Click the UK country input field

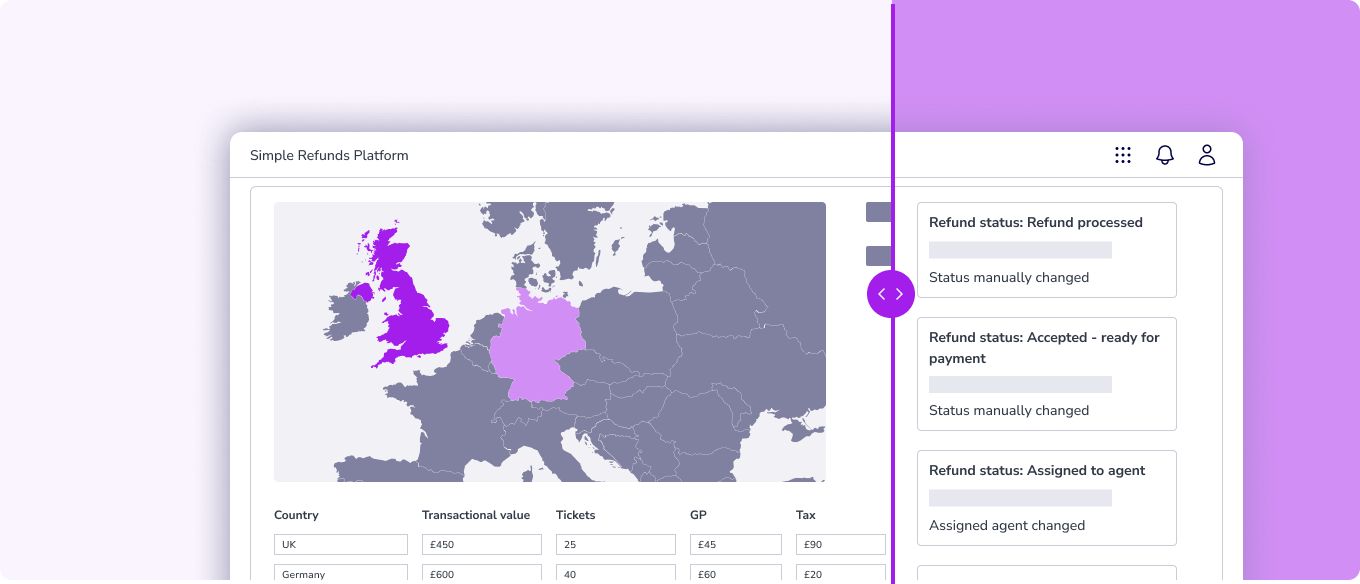click(x=340, y=545)
